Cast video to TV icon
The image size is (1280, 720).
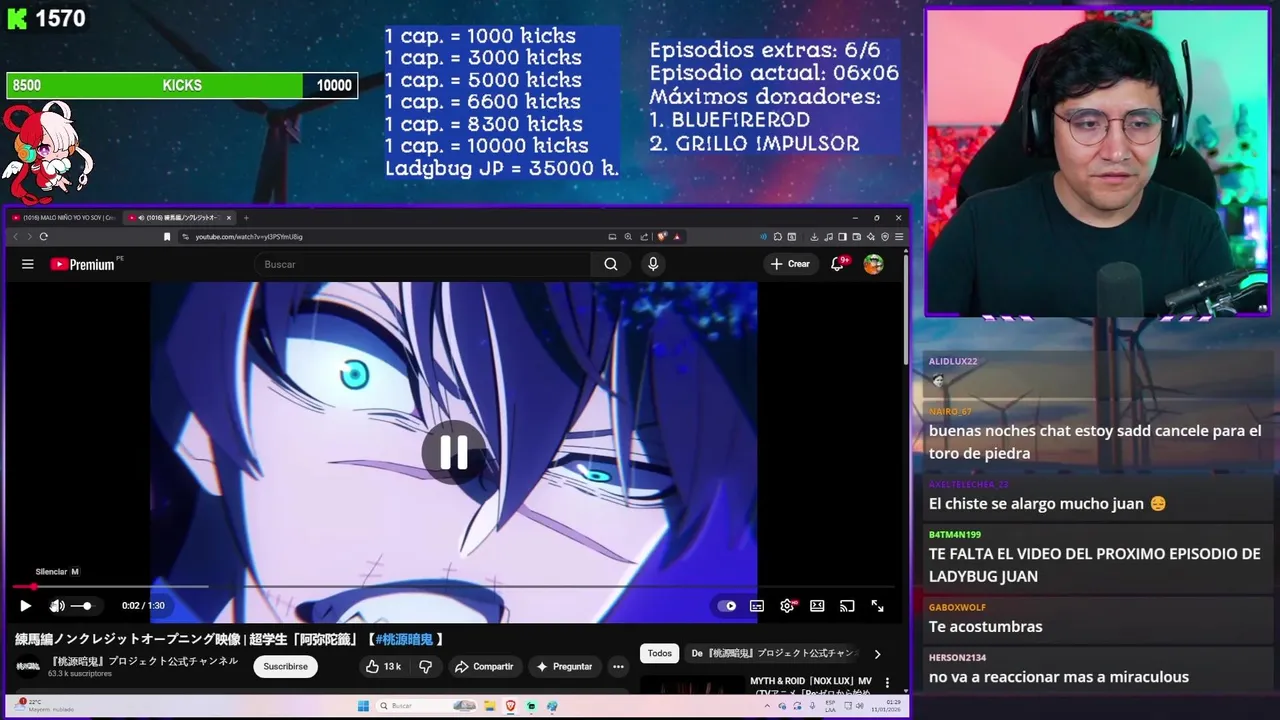847,606
